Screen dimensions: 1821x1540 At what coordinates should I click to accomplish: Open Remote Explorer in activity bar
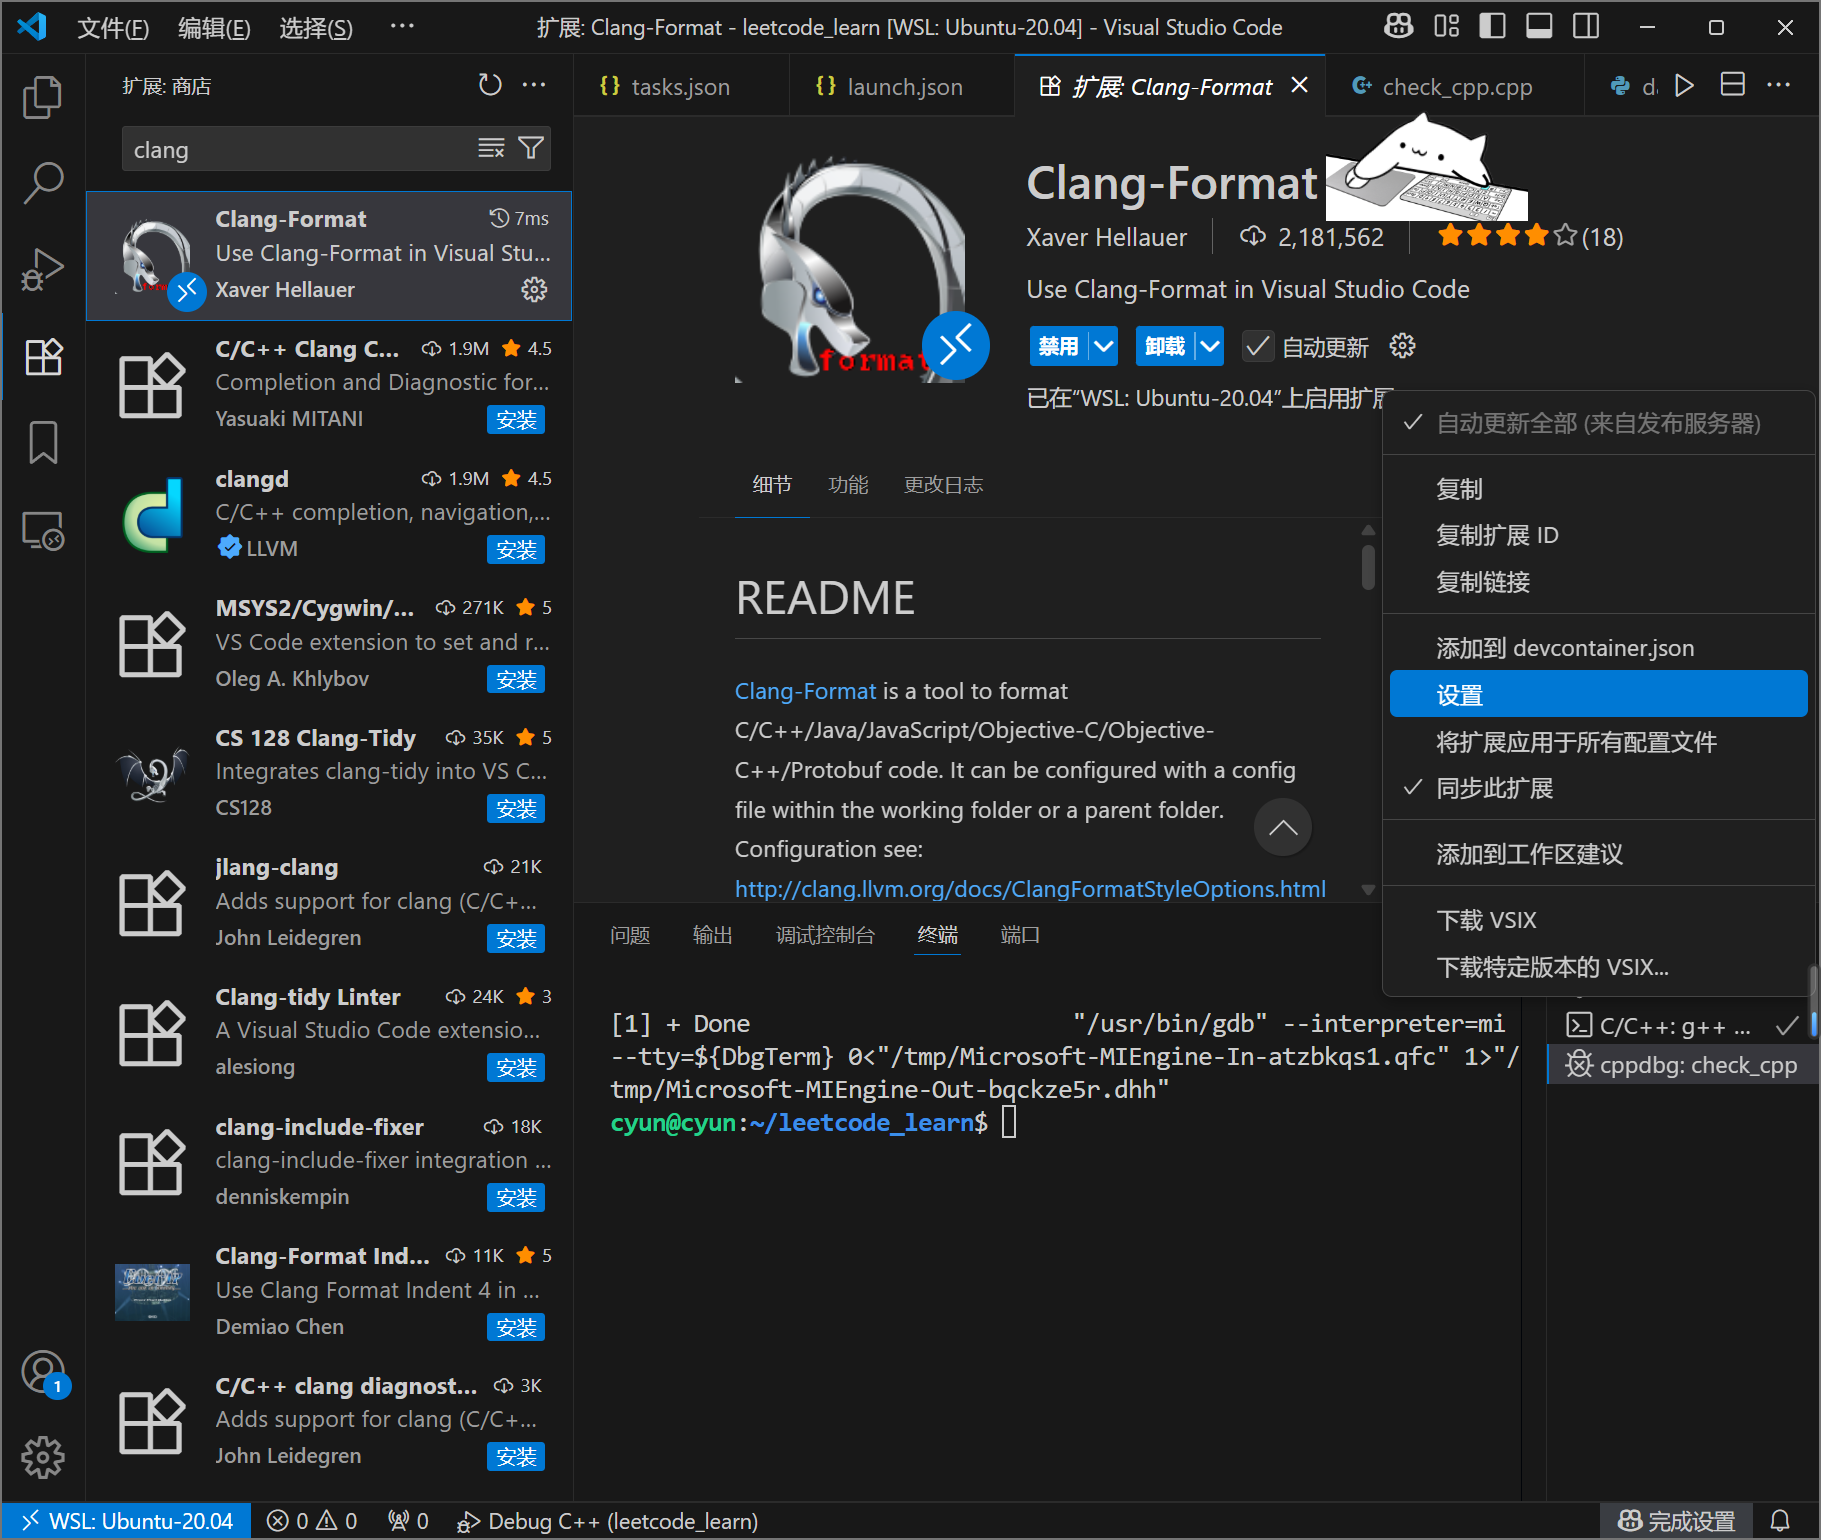click(x=43, y=529)
